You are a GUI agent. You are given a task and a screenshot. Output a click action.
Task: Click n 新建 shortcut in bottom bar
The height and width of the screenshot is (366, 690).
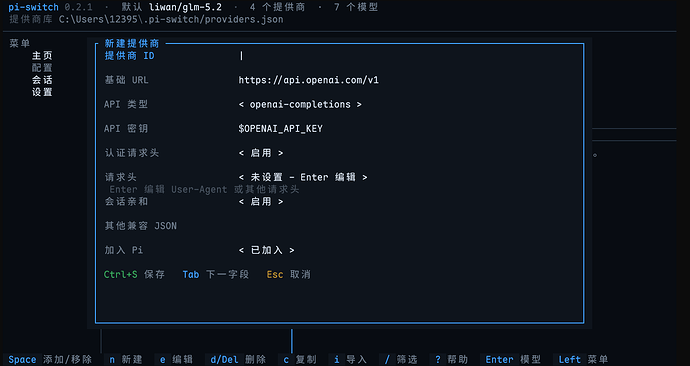click(x=125, y=359)
